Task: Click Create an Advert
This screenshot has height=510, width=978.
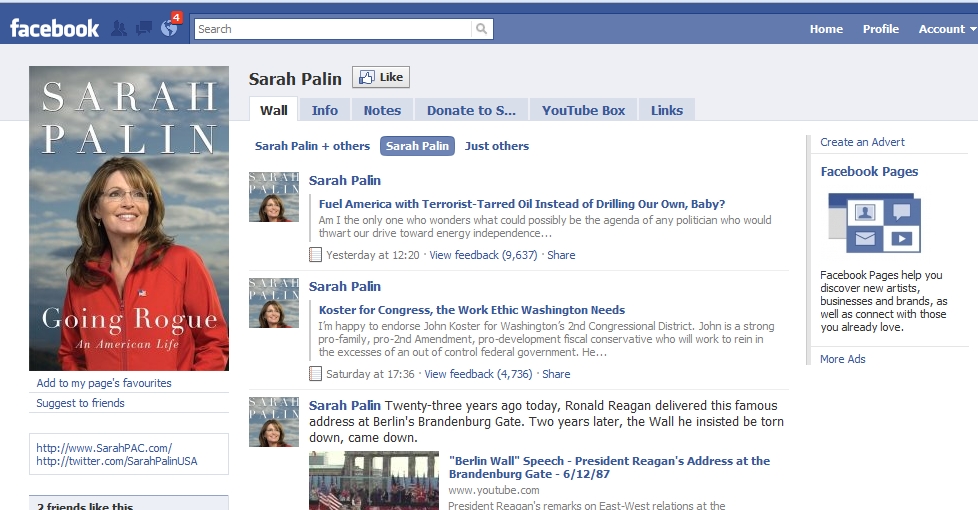Action: (x=863, y=142)
